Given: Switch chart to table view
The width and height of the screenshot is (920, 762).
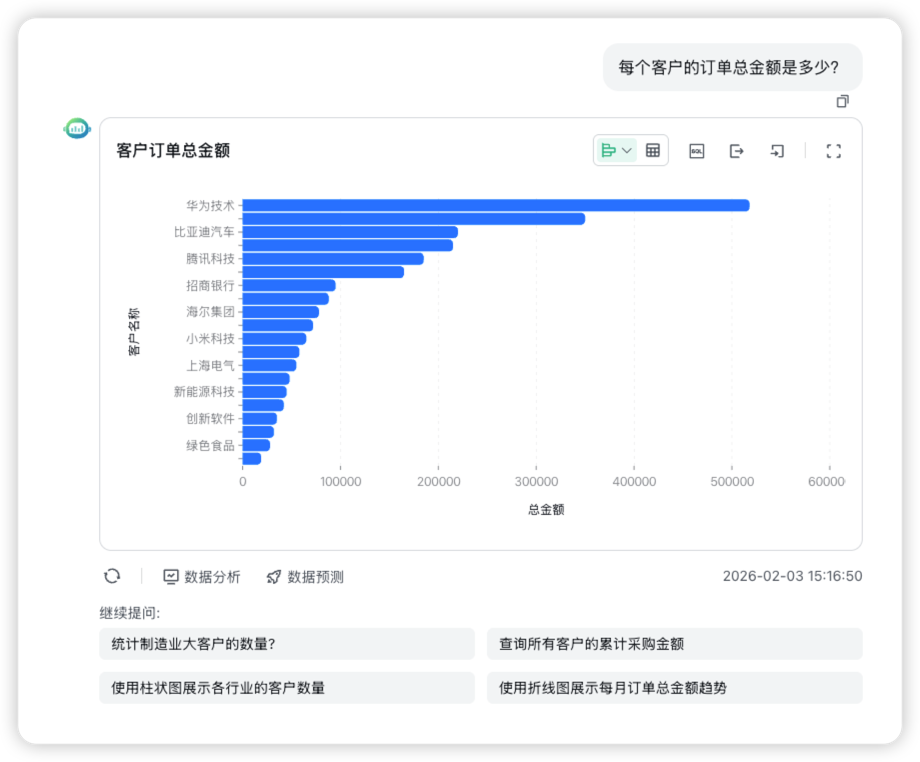Looking at the screenshot, I should [x=651, y=150].
